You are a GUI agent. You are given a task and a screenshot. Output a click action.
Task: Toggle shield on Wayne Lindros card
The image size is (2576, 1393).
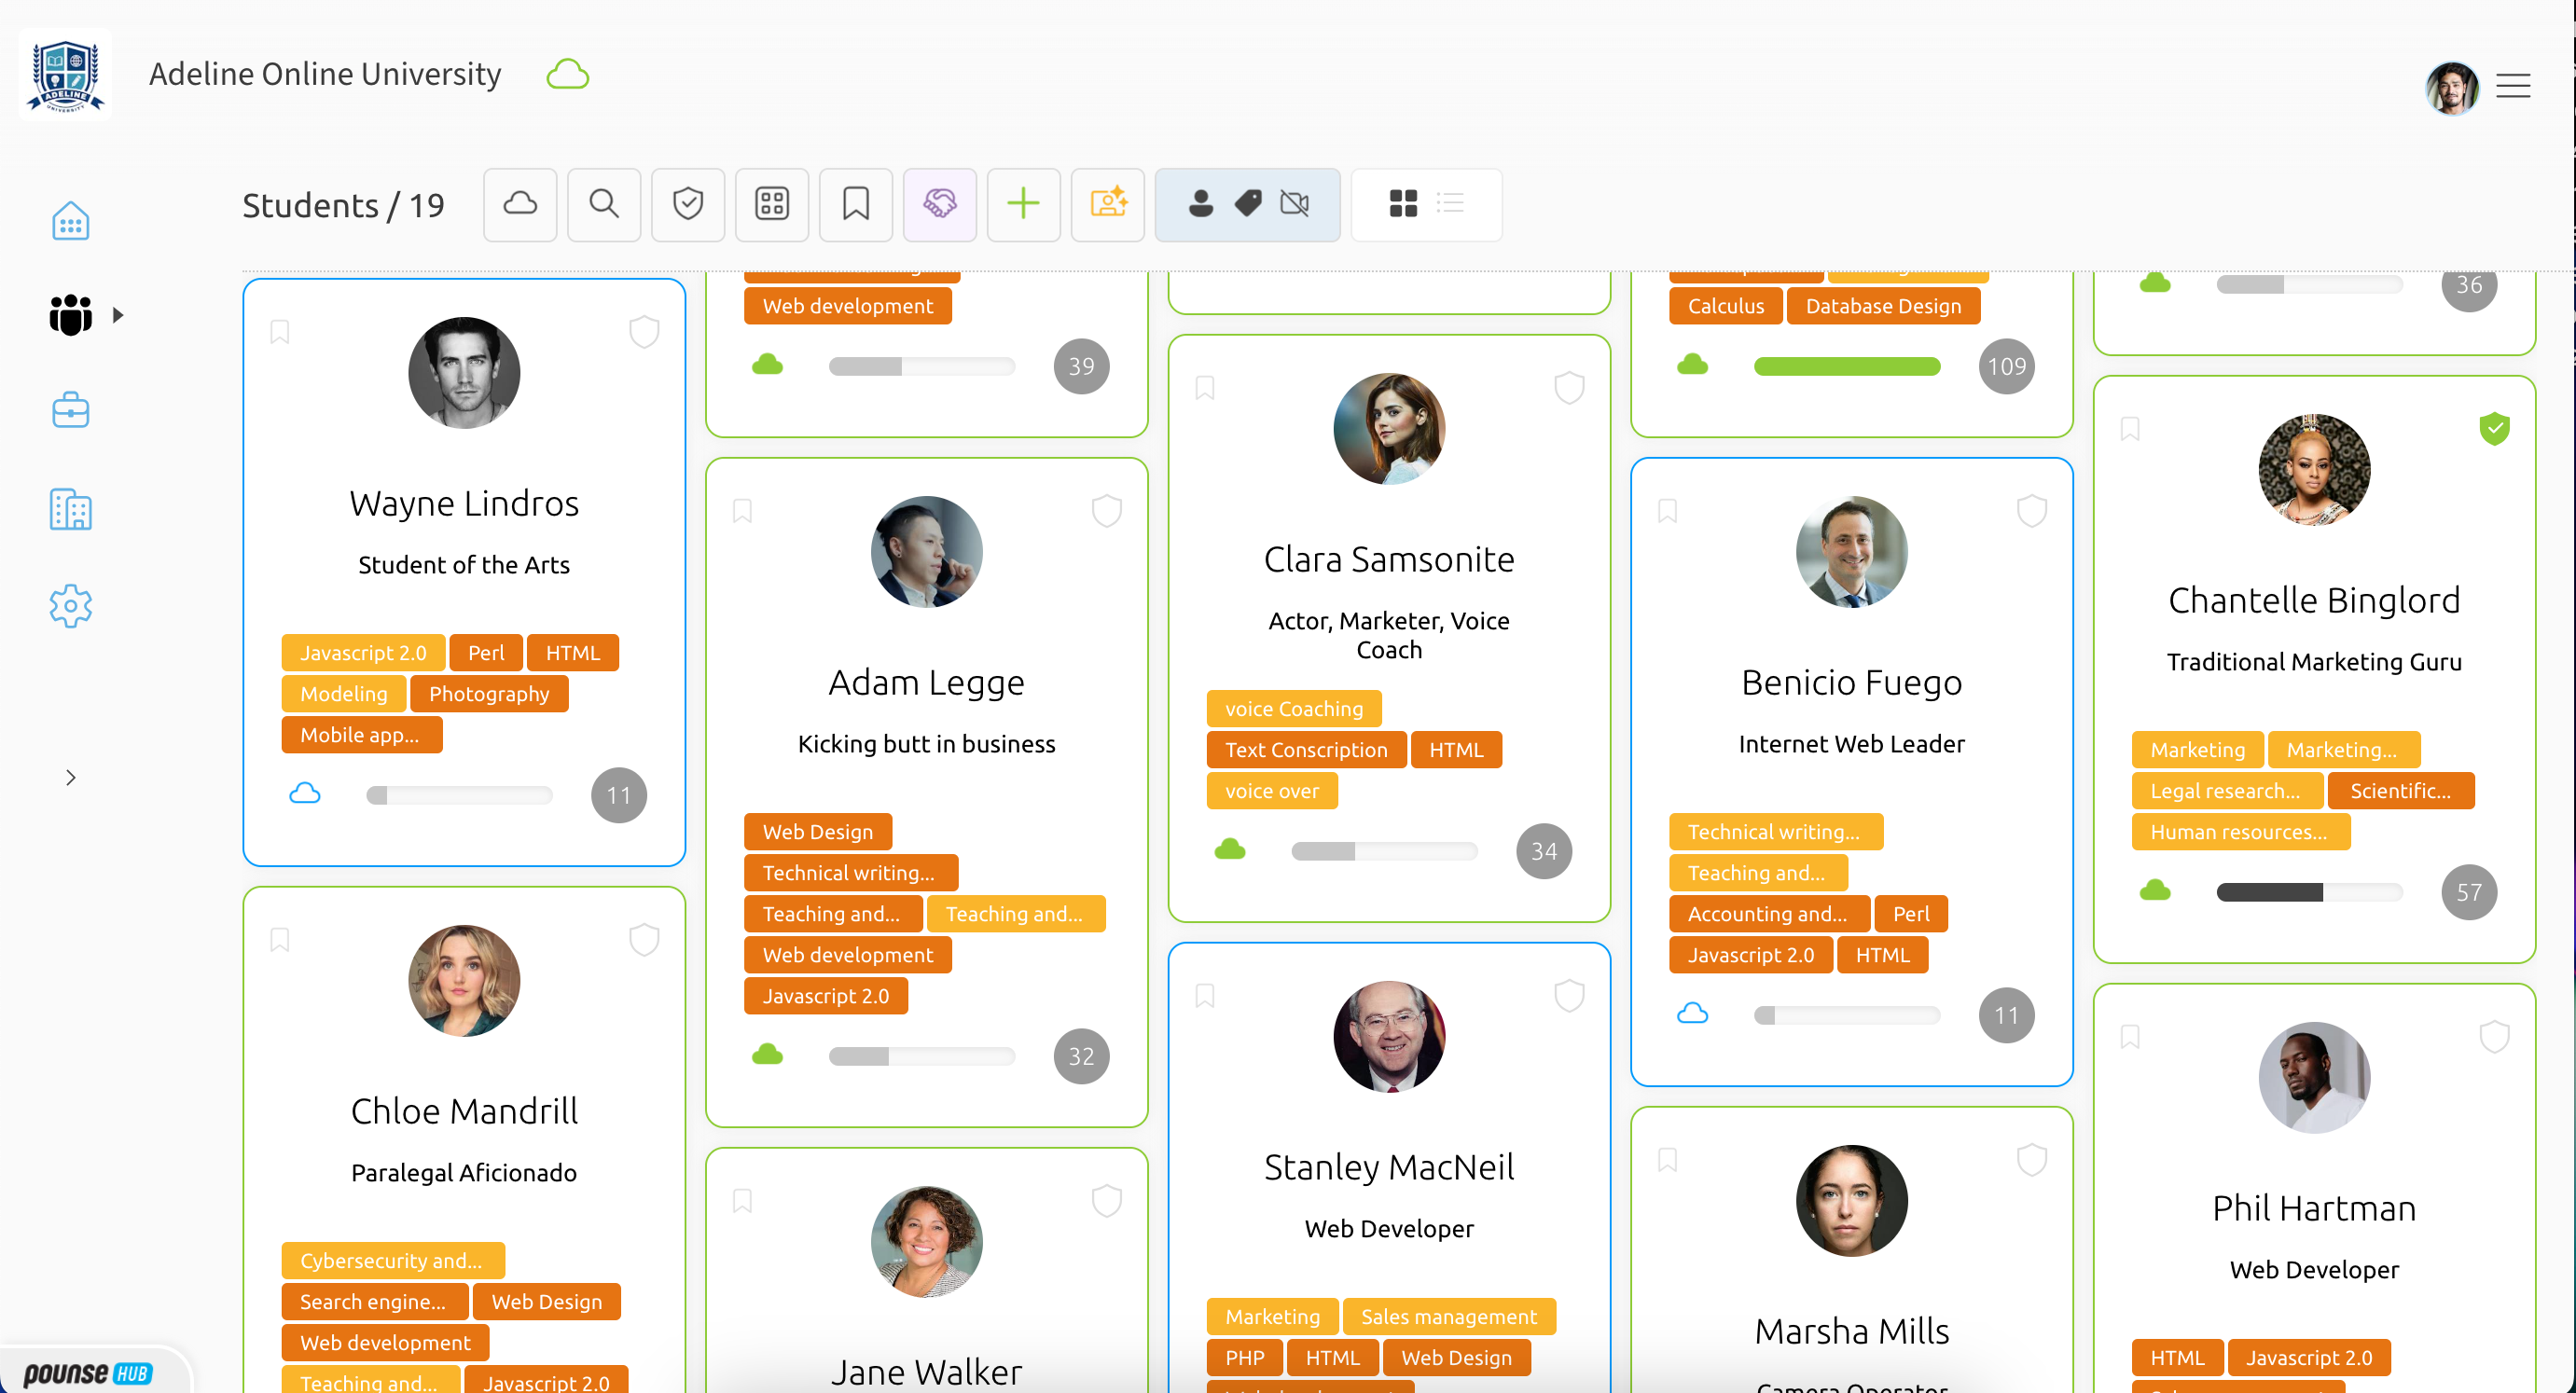pyautogui.click(x=644, y=331)
